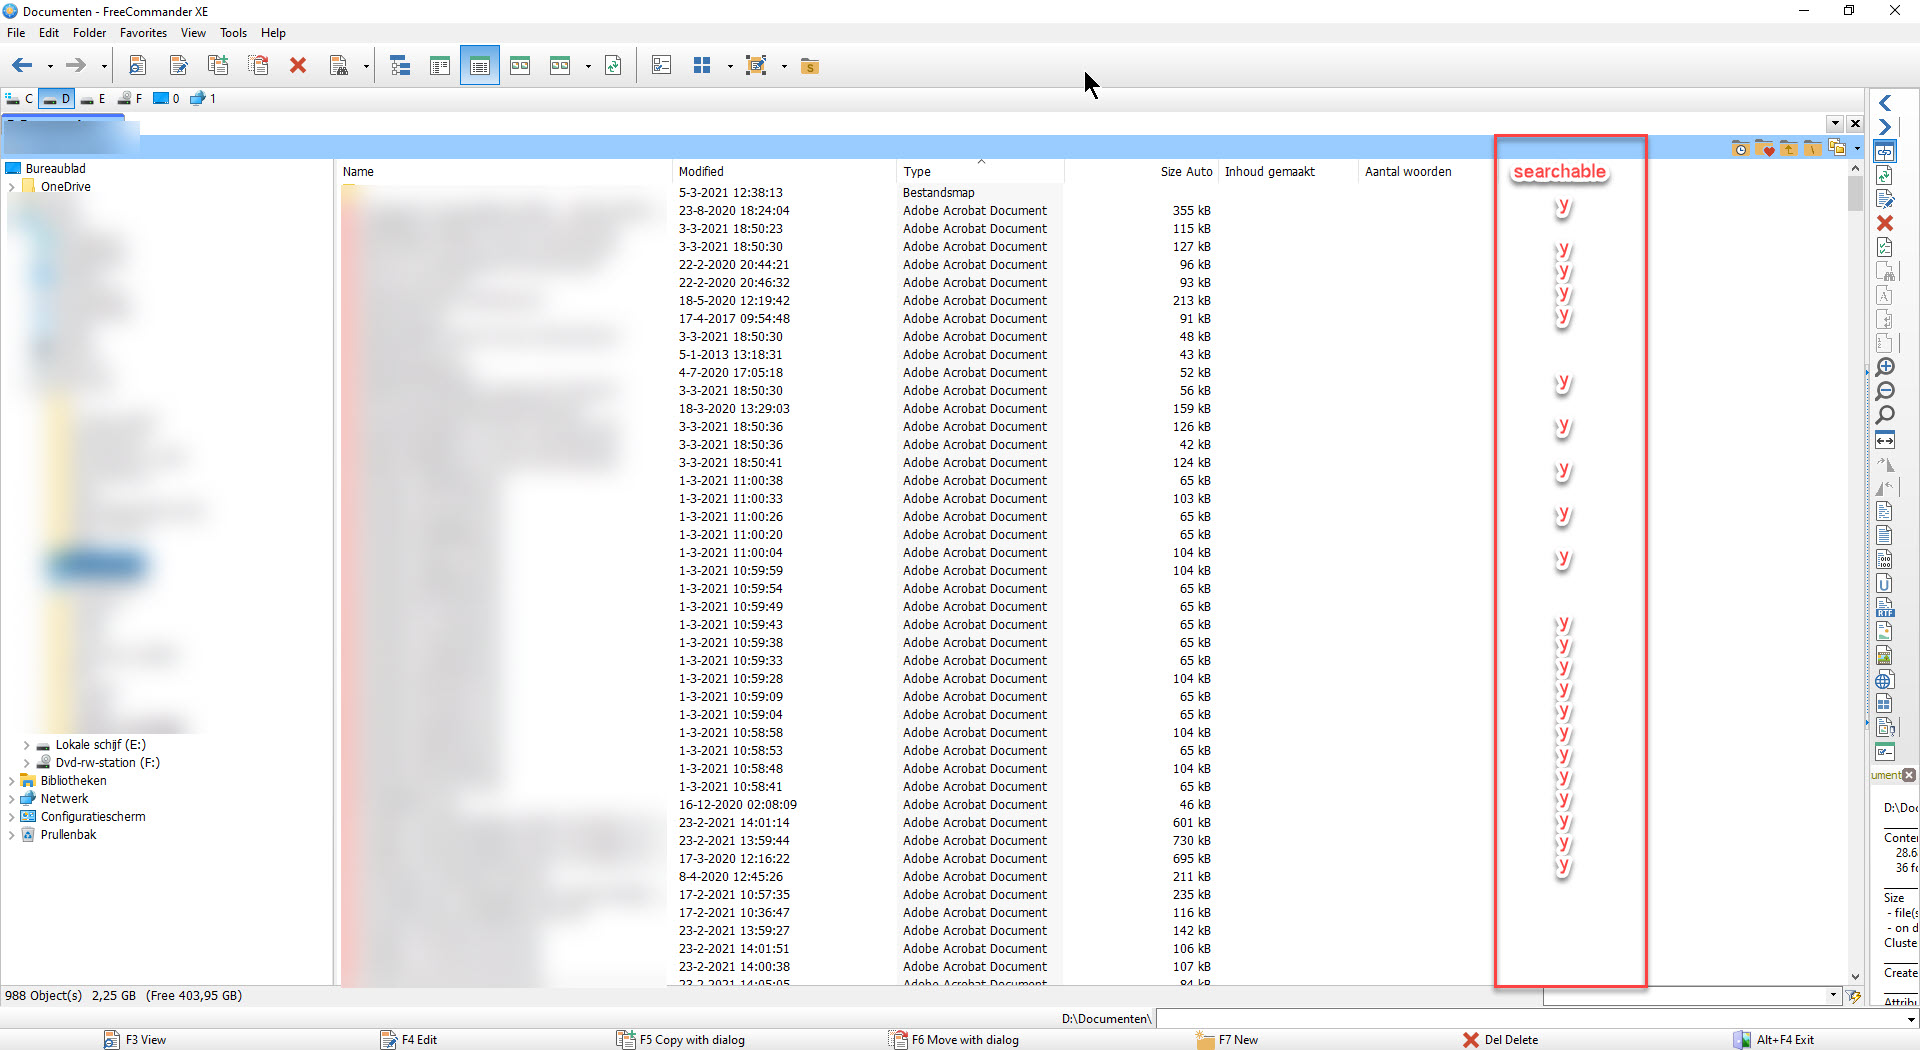Select Netwerk in folder tree
Viewport: 1920px width, 1050px height.
pos(64,799)
